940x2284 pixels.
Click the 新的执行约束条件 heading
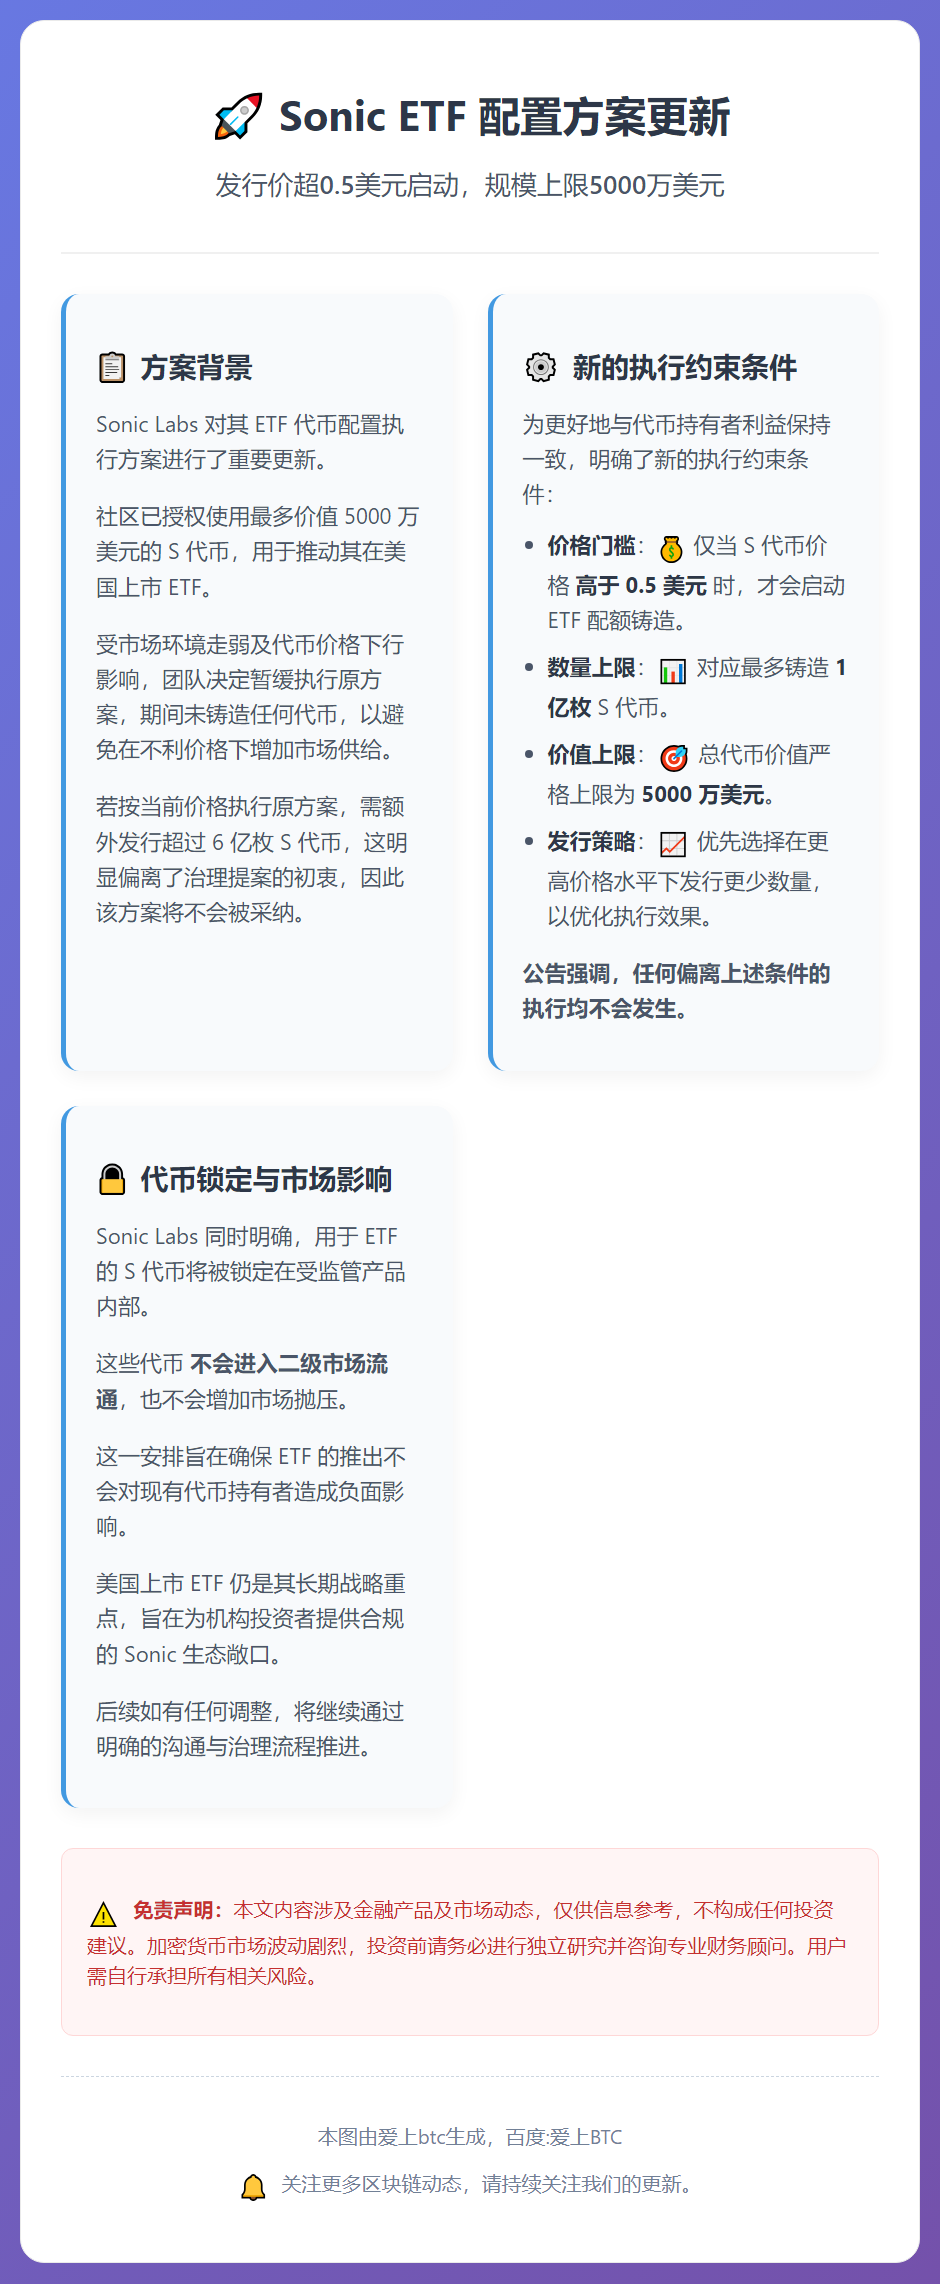685,368
